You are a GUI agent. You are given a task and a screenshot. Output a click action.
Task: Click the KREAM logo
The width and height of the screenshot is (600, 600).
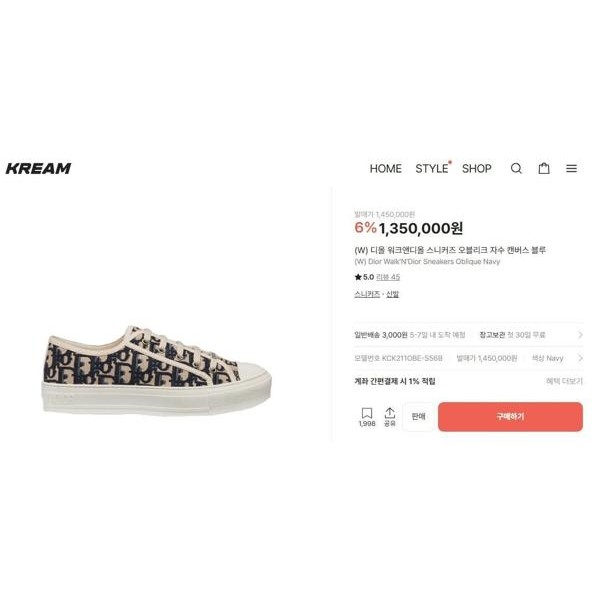(x=38, y=168)
